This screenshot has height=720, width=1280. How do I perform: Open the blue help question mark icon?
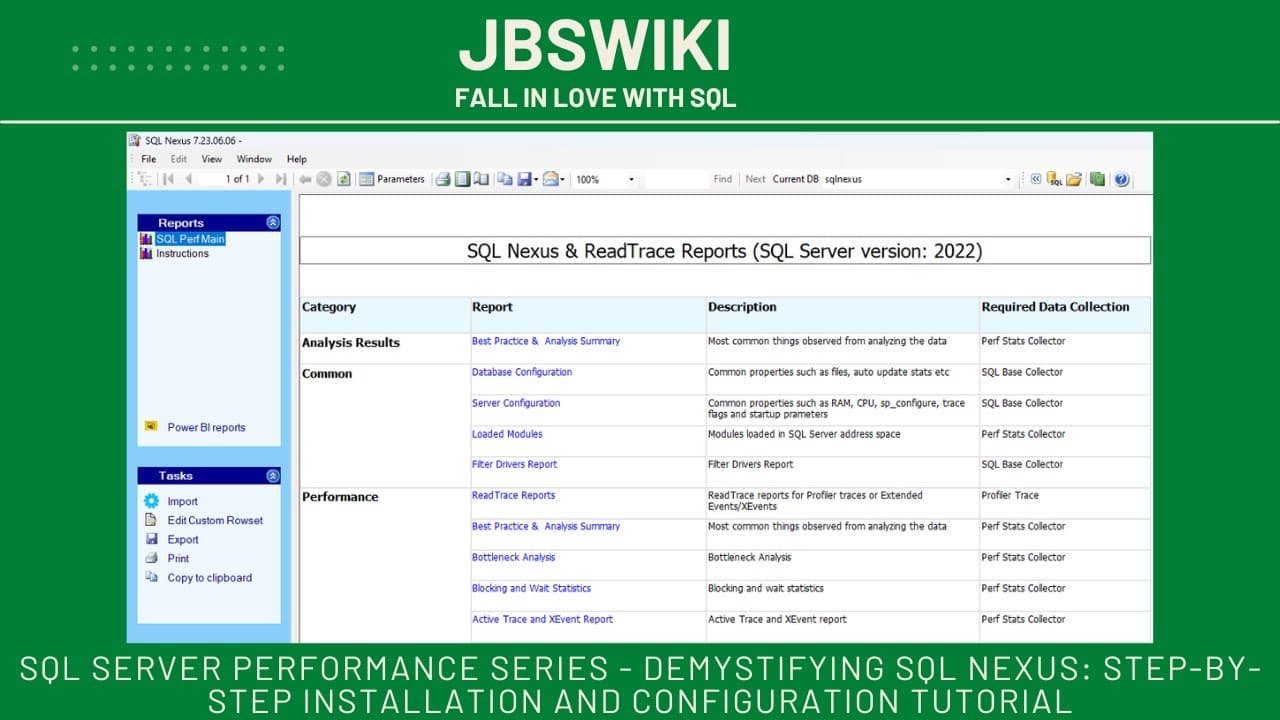pyautogui.click(x=1121, y=179)
